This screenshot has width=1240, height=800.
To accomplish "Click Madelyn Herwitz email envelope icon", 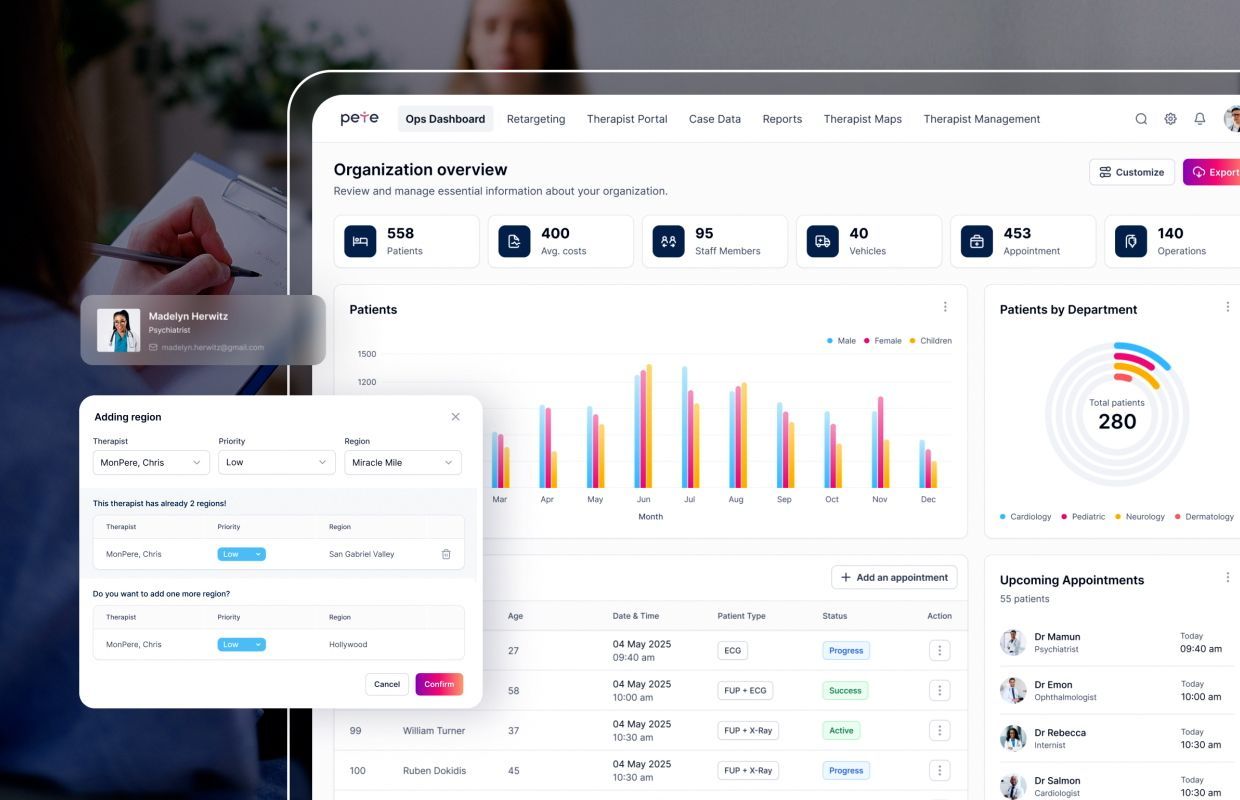I will click(153, 347).
